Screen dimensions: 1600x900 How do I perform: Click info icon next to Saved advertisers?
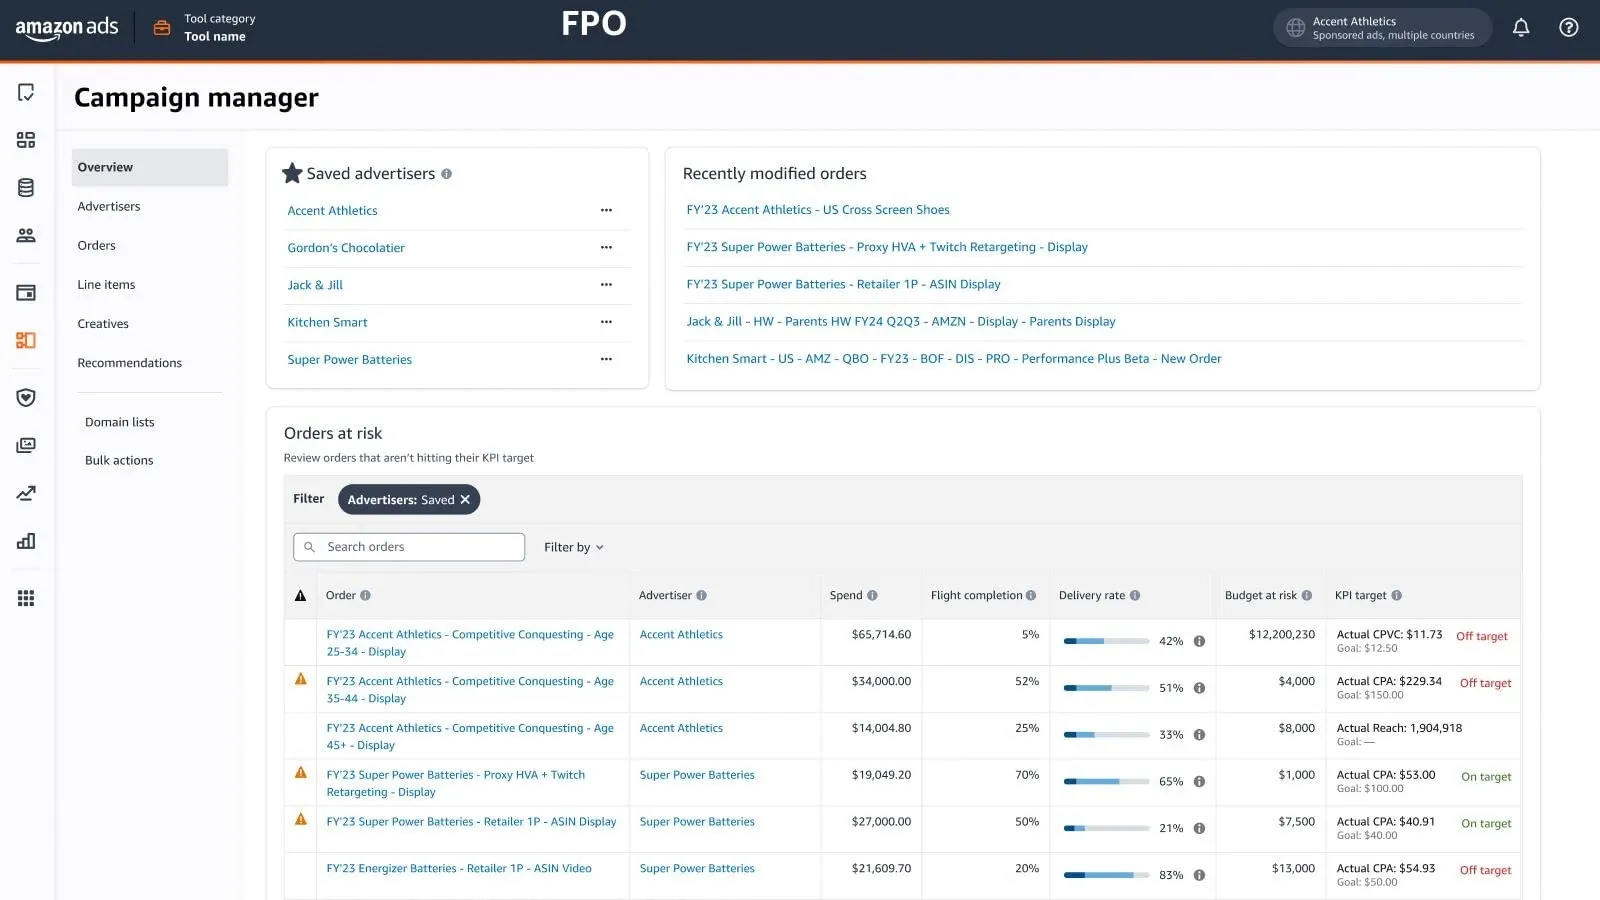[446, 174]
